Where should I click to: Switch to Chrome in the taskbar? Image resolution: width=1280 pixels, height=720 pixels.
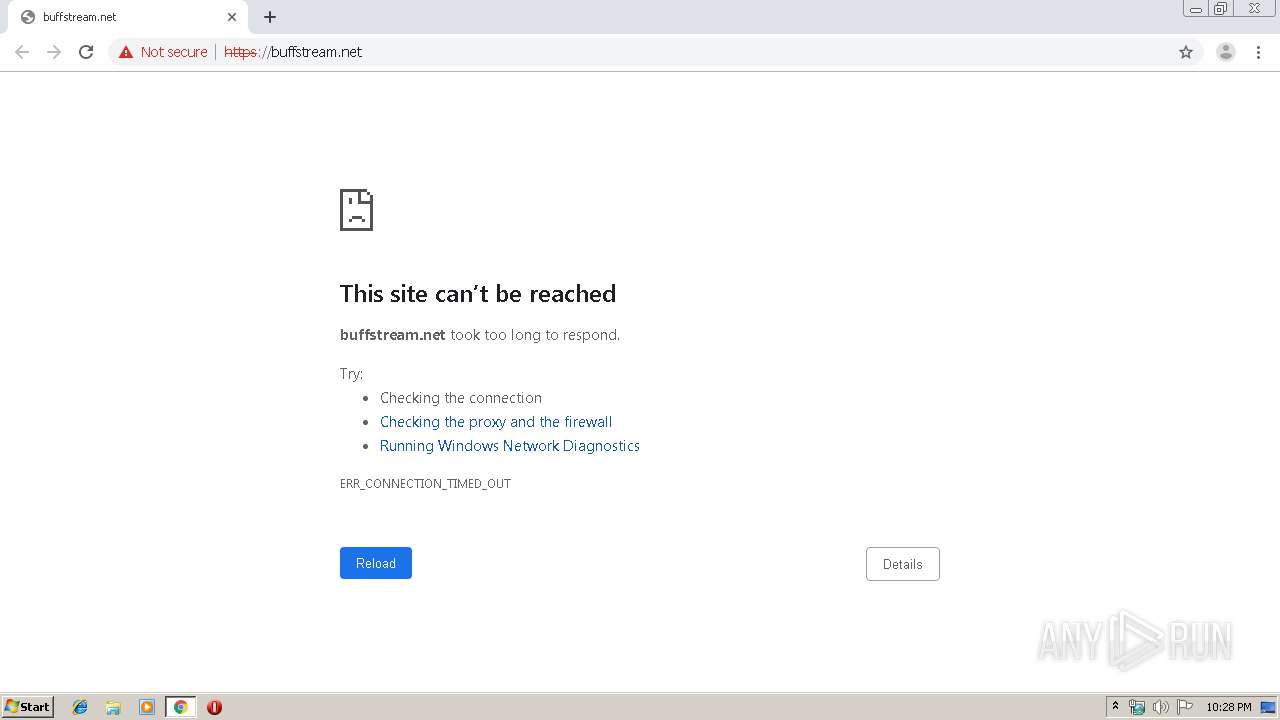[x=180, y=707]
